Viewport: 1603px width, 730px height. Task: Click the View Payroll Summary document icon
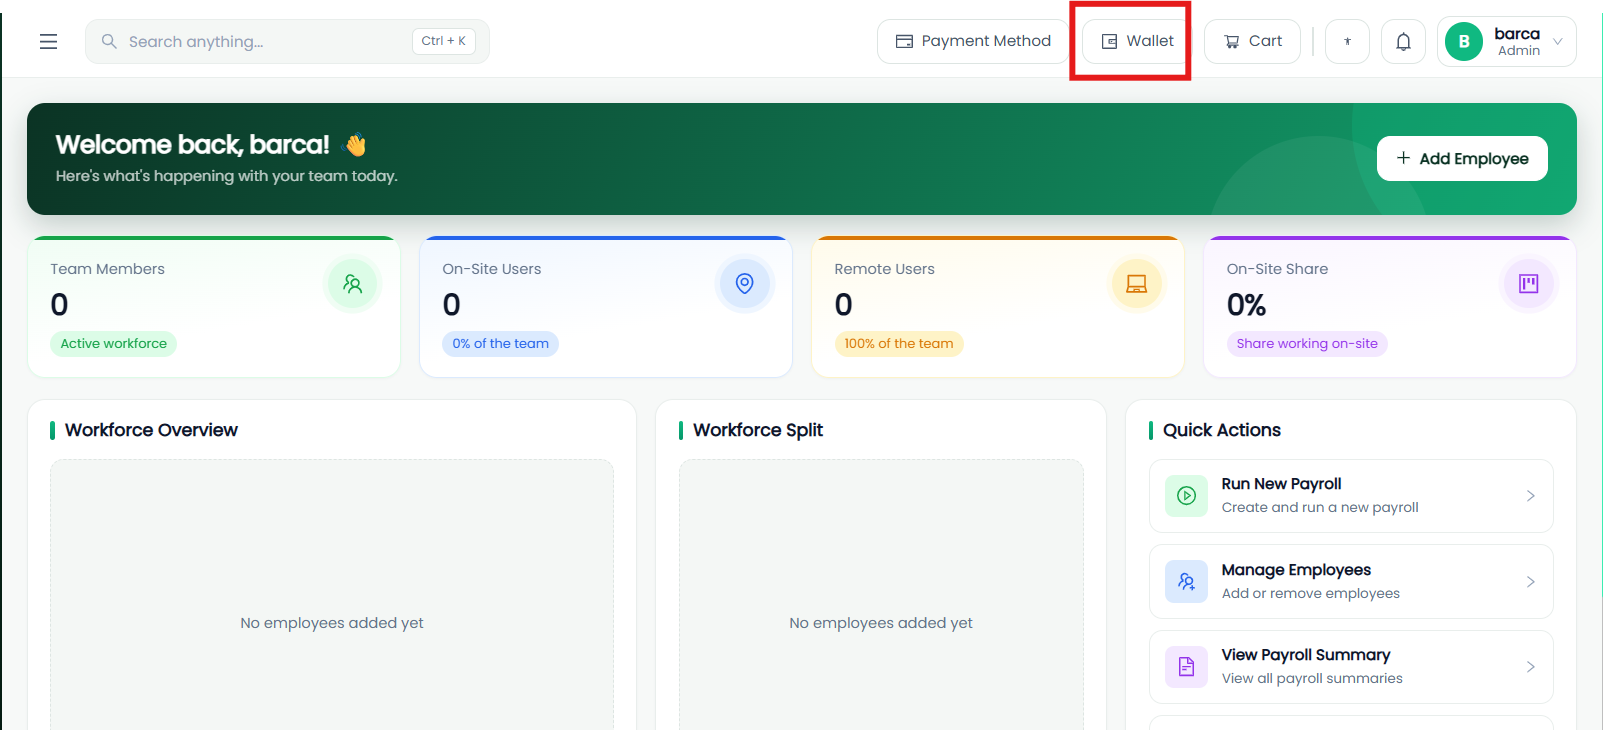pos(1187,667)
